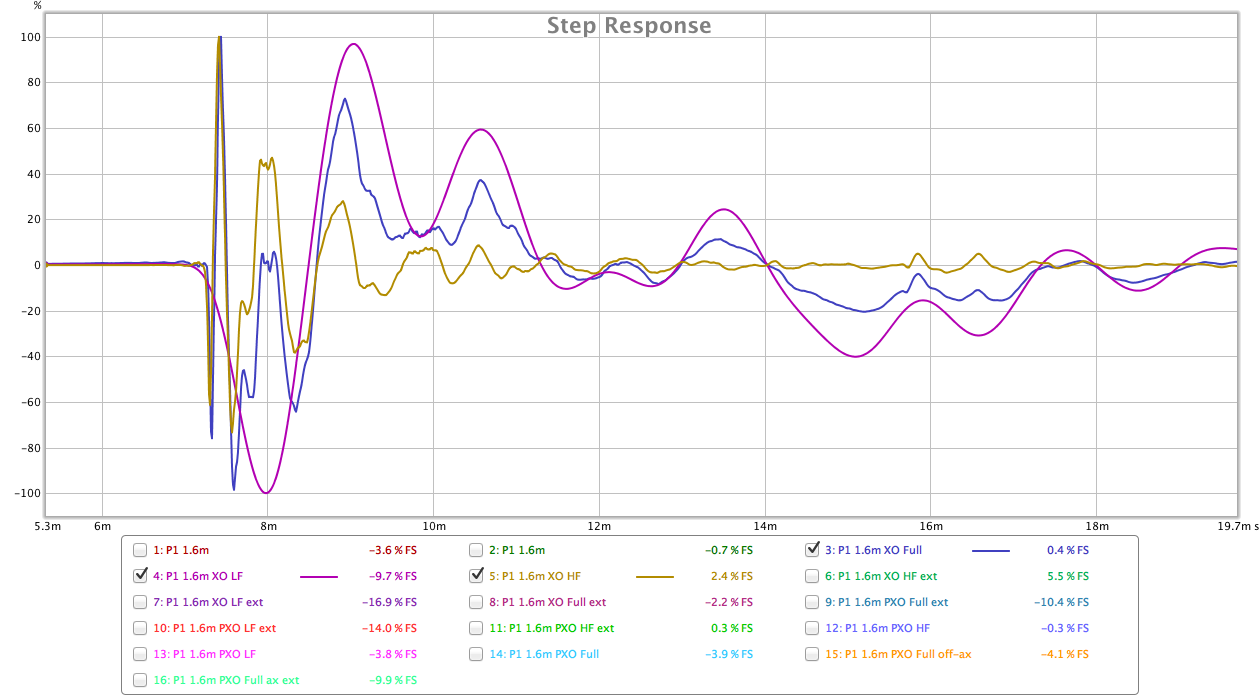
Task: Click legend value -2.2 % FS
Action: [x=728, y=602]
